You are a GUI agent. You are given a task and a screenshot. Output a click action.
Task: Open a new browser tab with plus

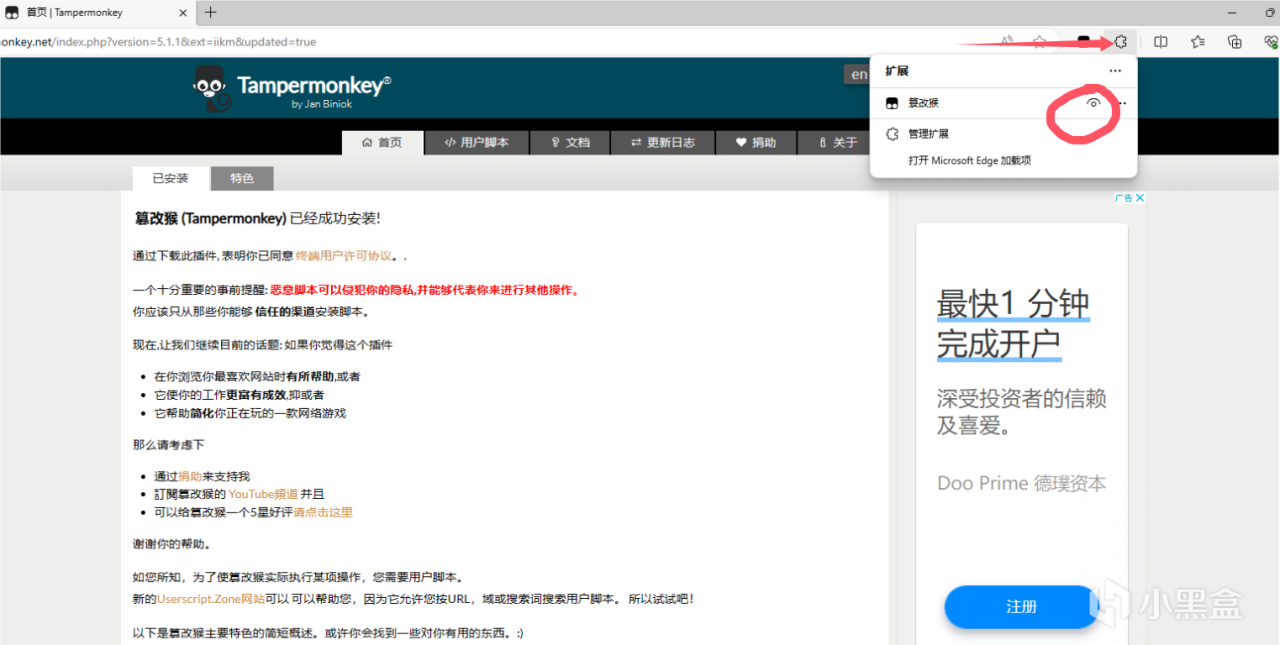(x=210, y=13)
